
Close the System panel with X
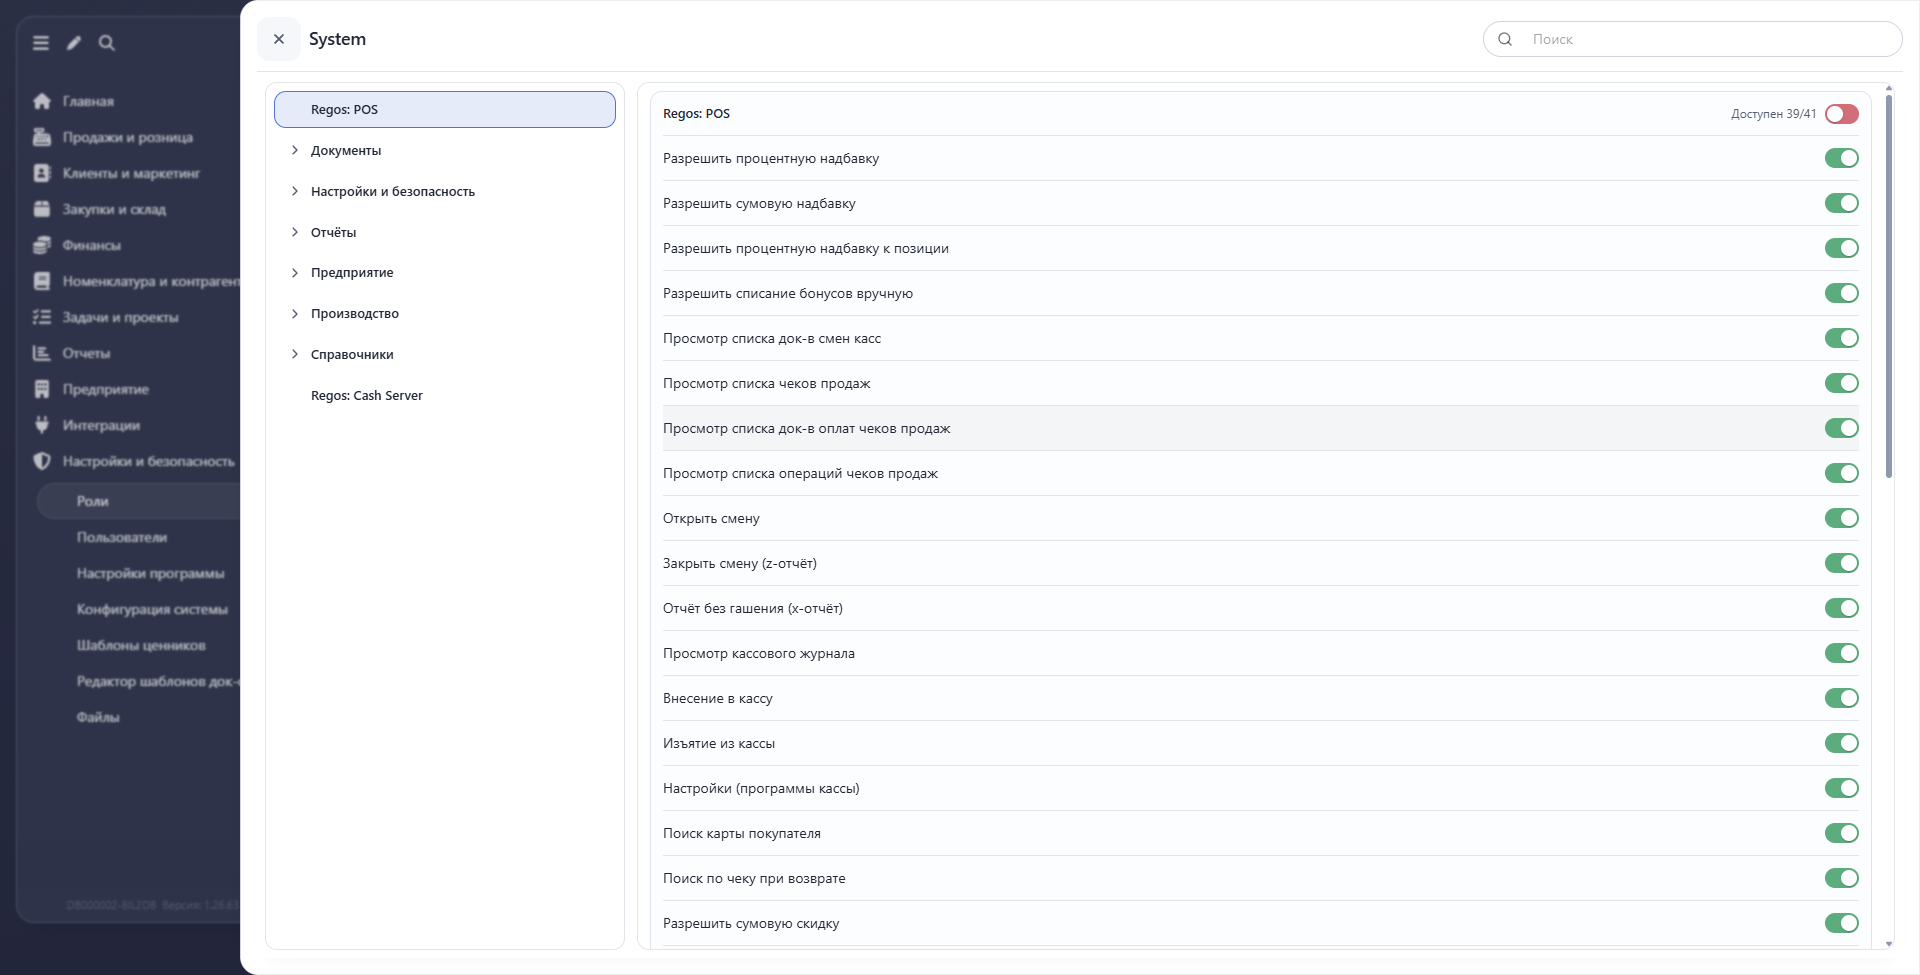[x=279, y=39]
